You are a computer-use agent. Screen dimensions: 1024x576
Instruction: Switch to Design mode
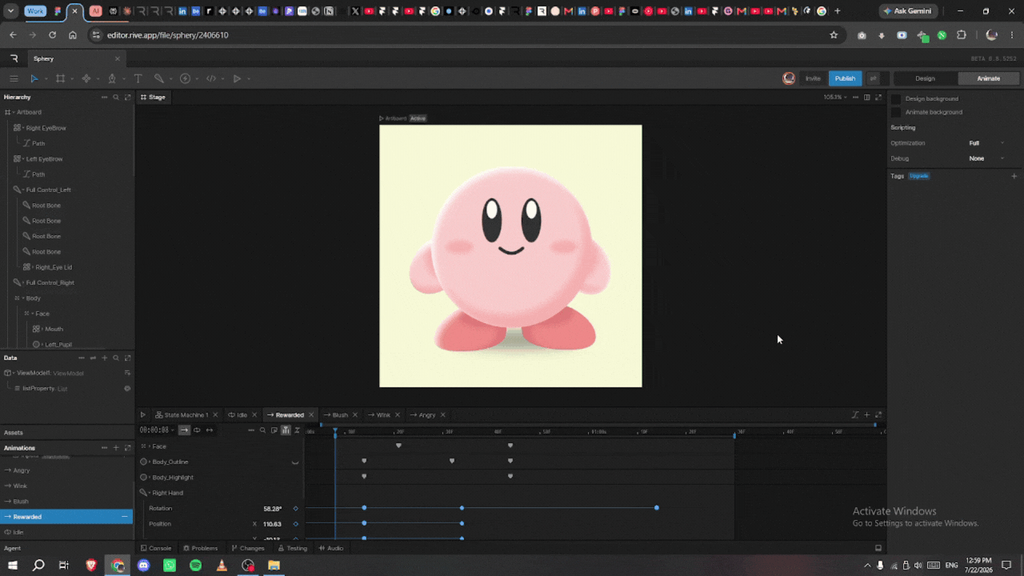coord(925,78)
